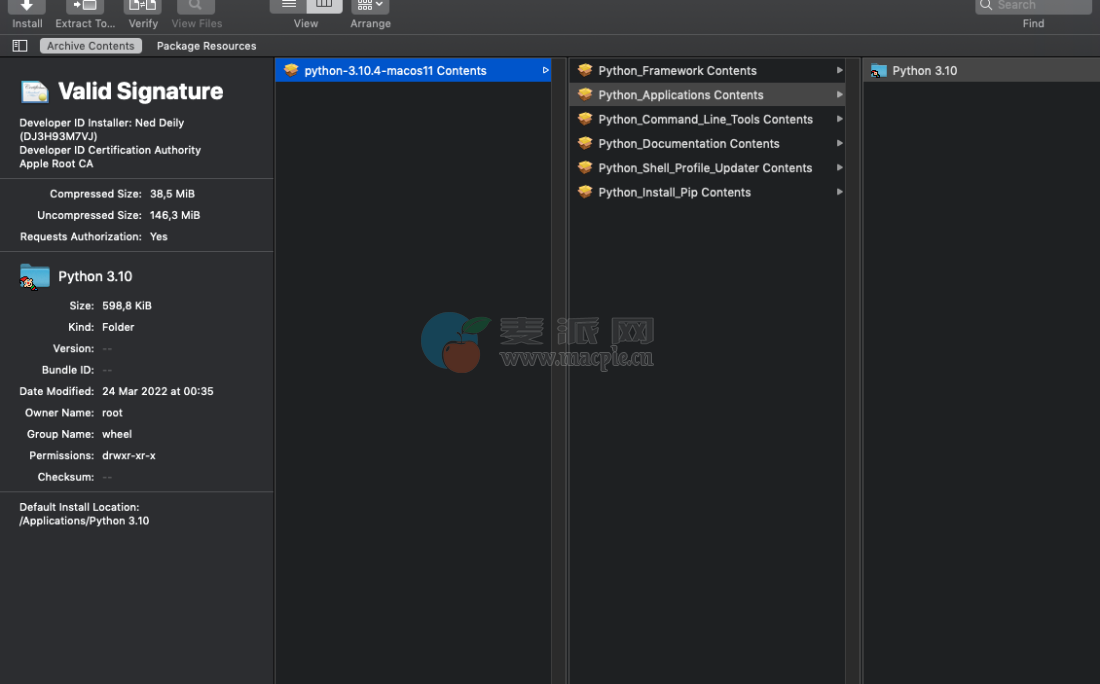Click the Owner Name value "root"
Viewport: 1100px width, 684px height.
click(112, 413)
